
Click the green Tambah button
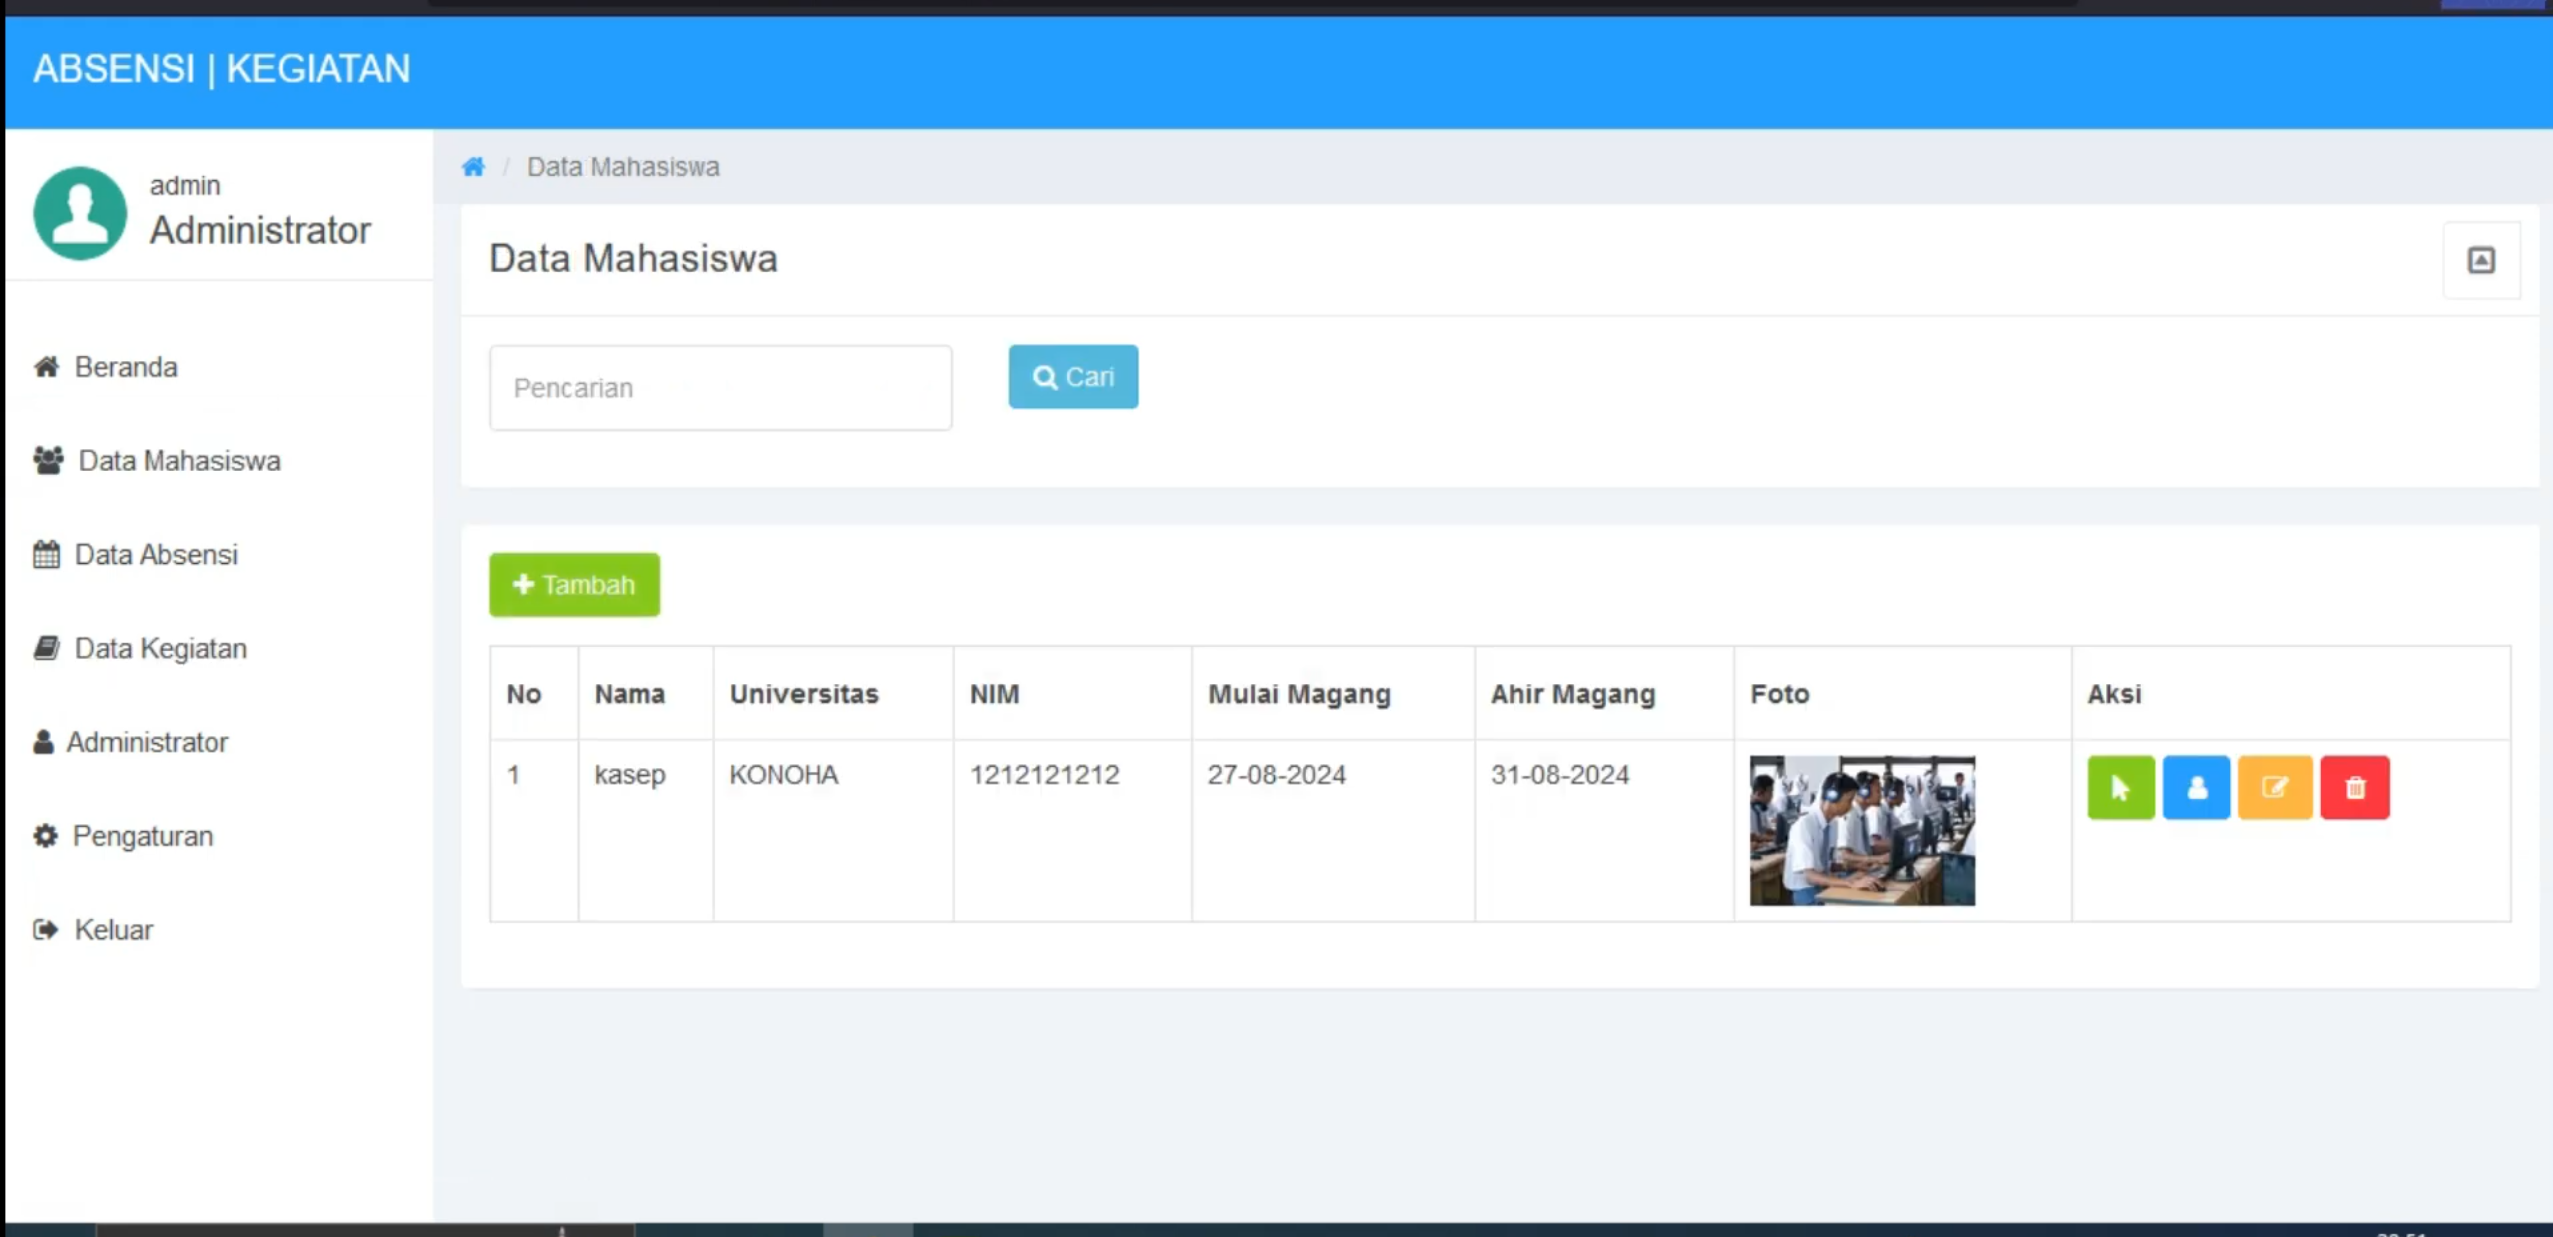click(x=574, y=585)
